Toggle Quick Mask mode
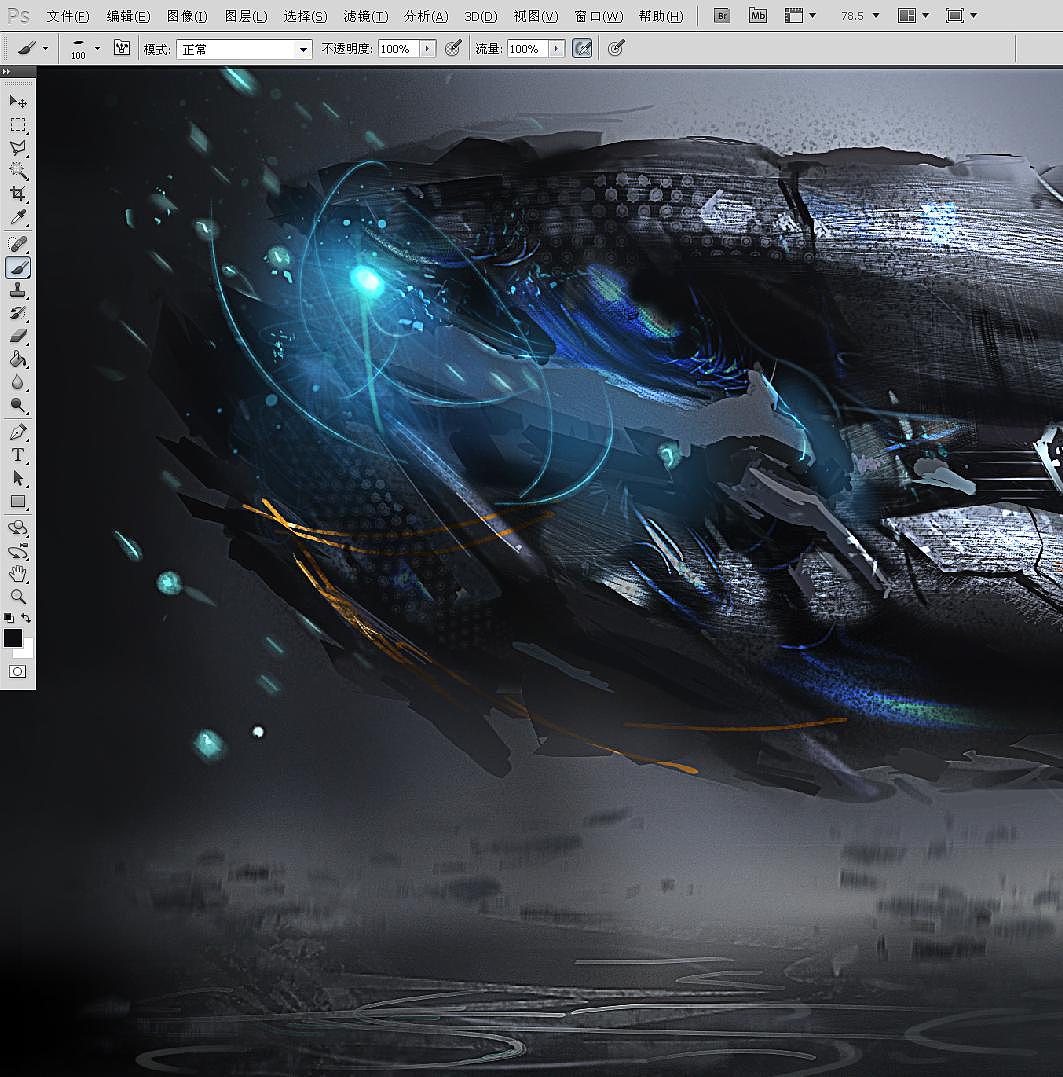This screenshot has height=1077, width=1063. (x=17, y=671)
